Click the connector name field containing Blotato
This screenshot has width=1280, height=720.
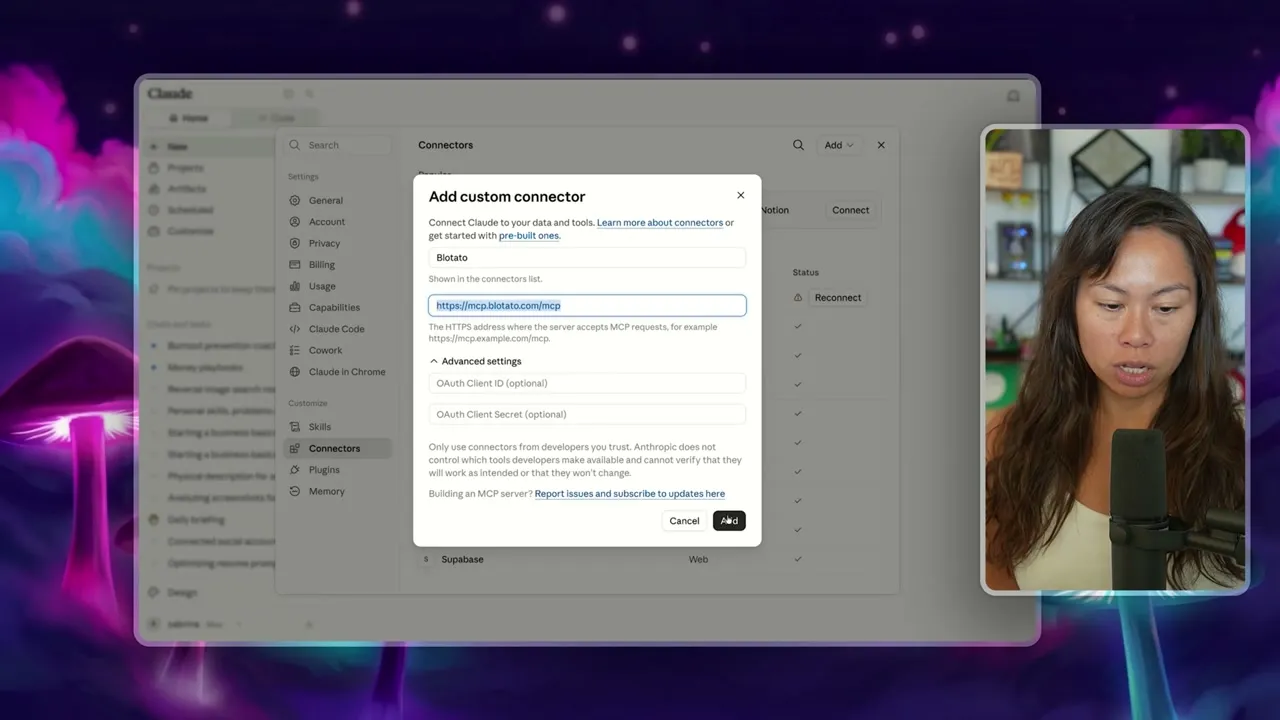click(587, 258)
